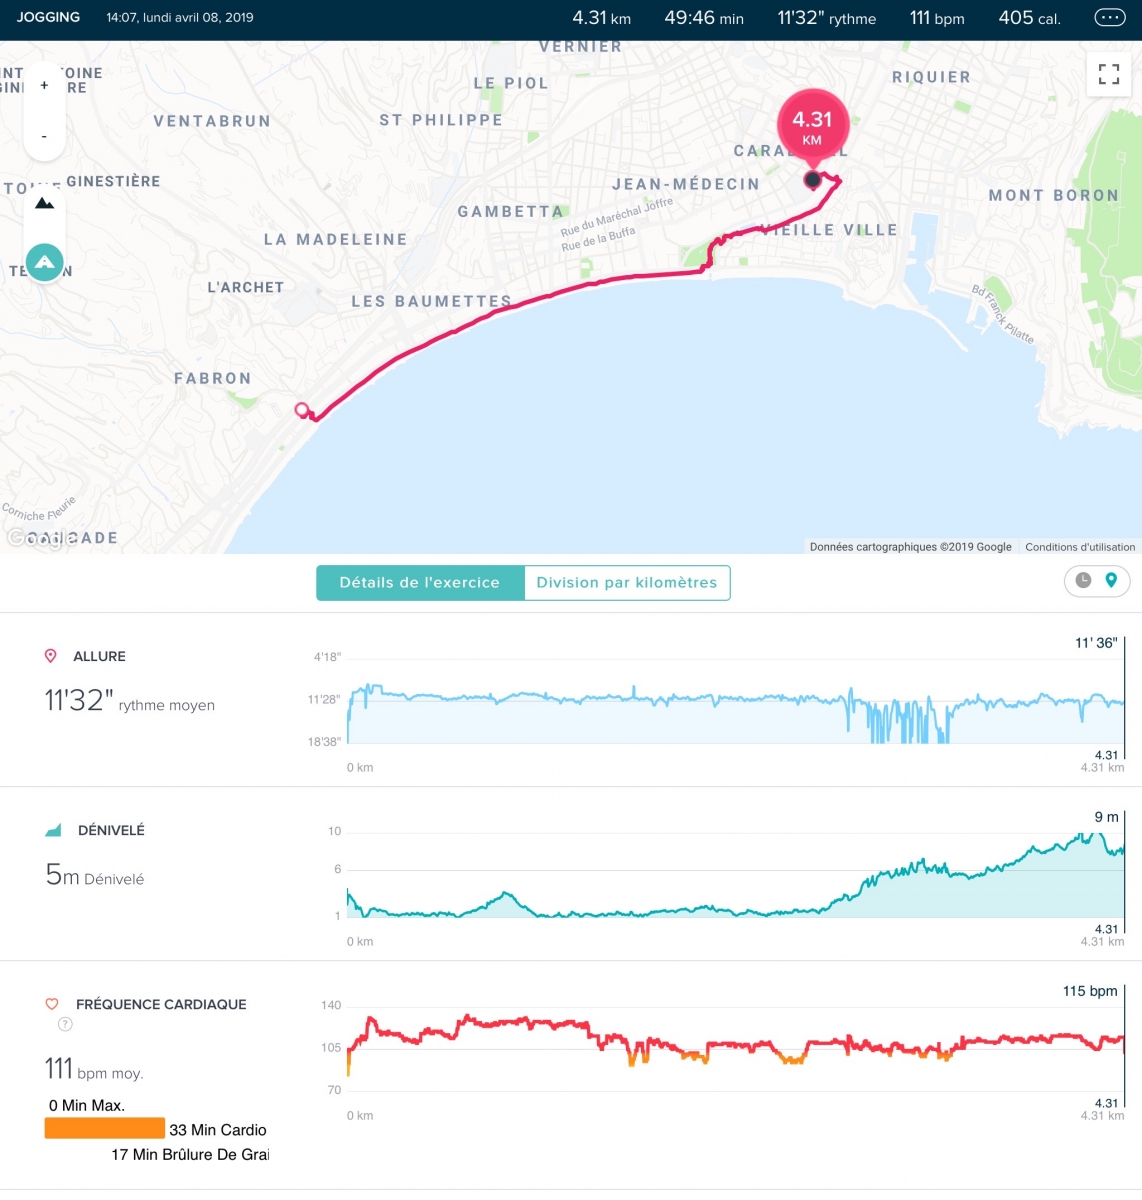
Task: Toggle chart axis to time clock icon
Action: coord(1083,581)
